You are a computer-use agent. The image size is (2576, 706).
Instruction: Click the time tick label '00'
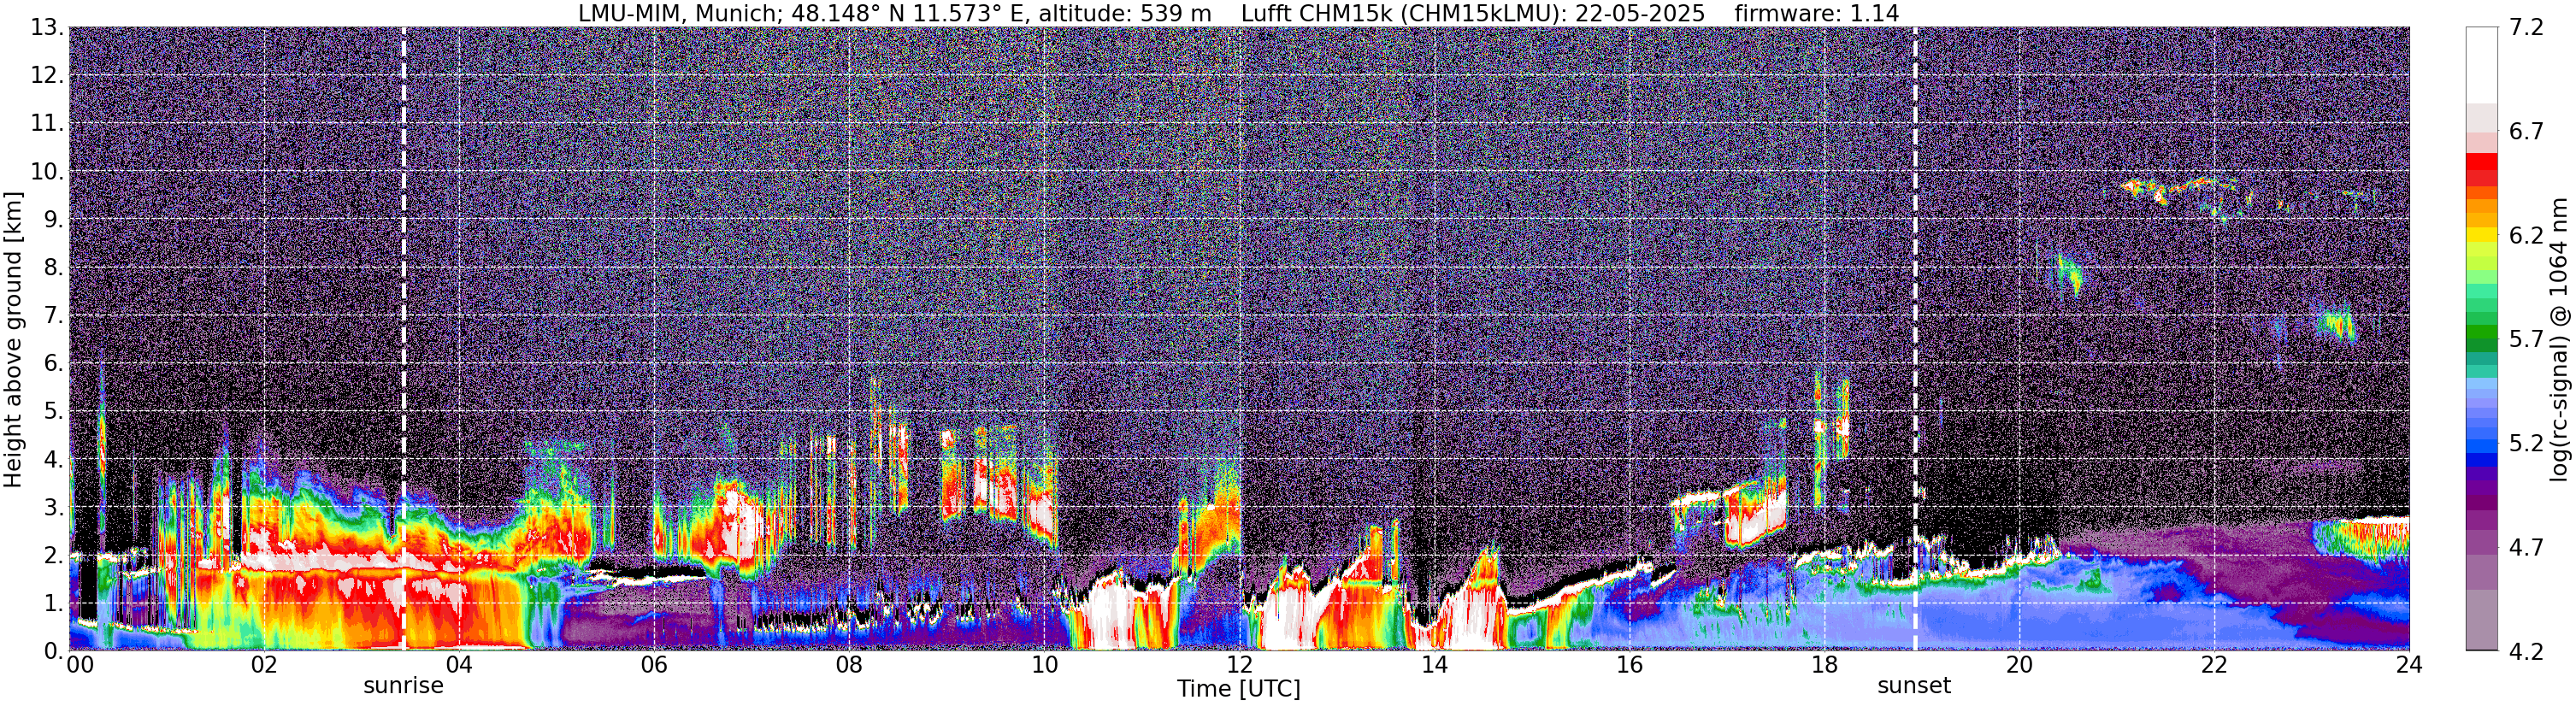point(79,665)
